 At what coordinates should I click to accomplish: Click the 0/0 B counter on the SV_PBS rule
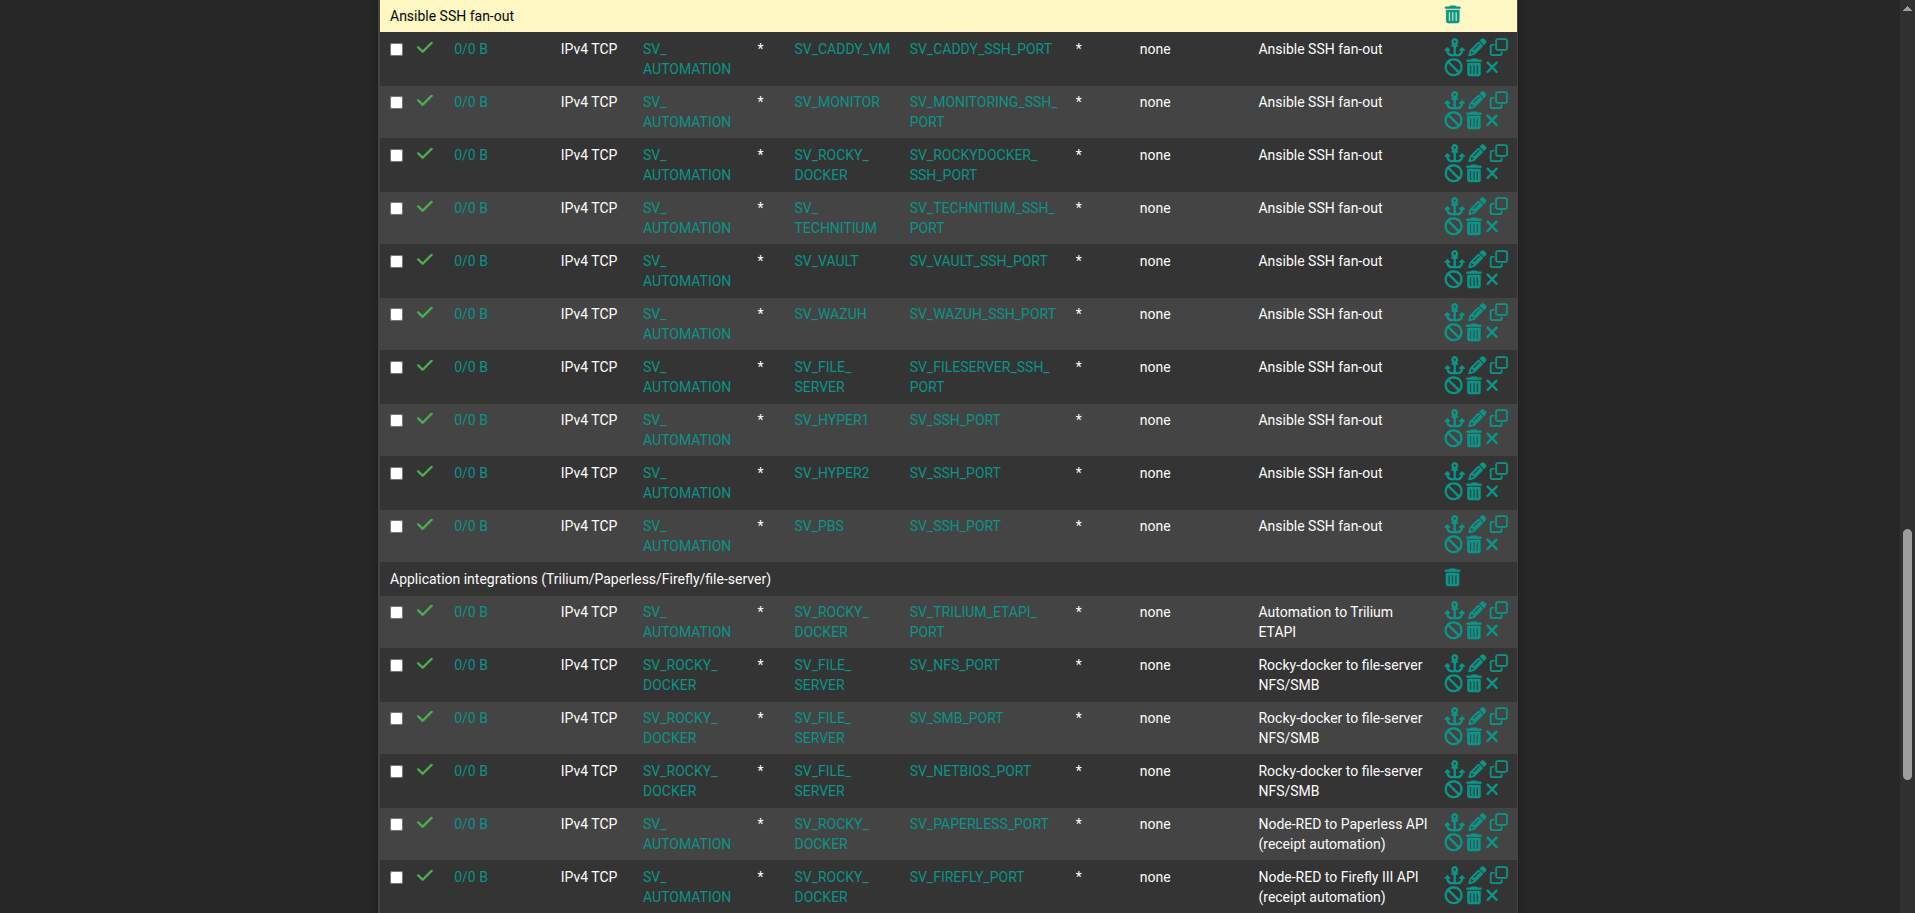tap(470, 526)
